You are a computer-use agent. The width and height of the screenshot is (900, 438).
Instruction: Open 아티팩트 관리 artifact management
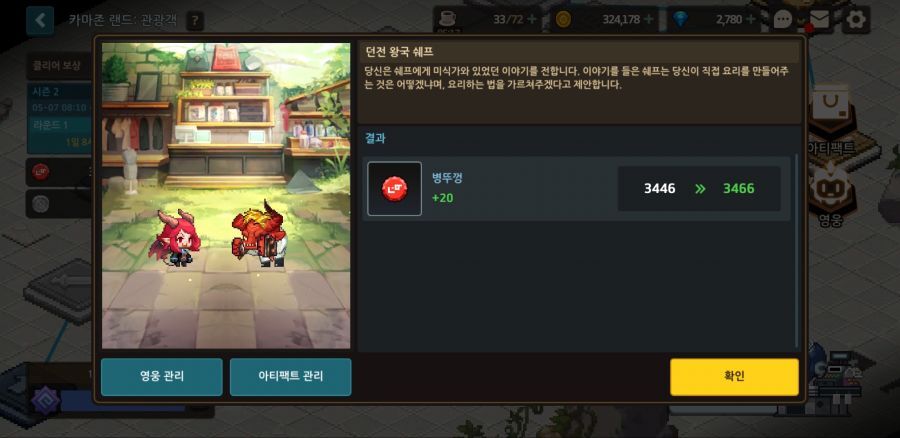click(x=290, y=377)
